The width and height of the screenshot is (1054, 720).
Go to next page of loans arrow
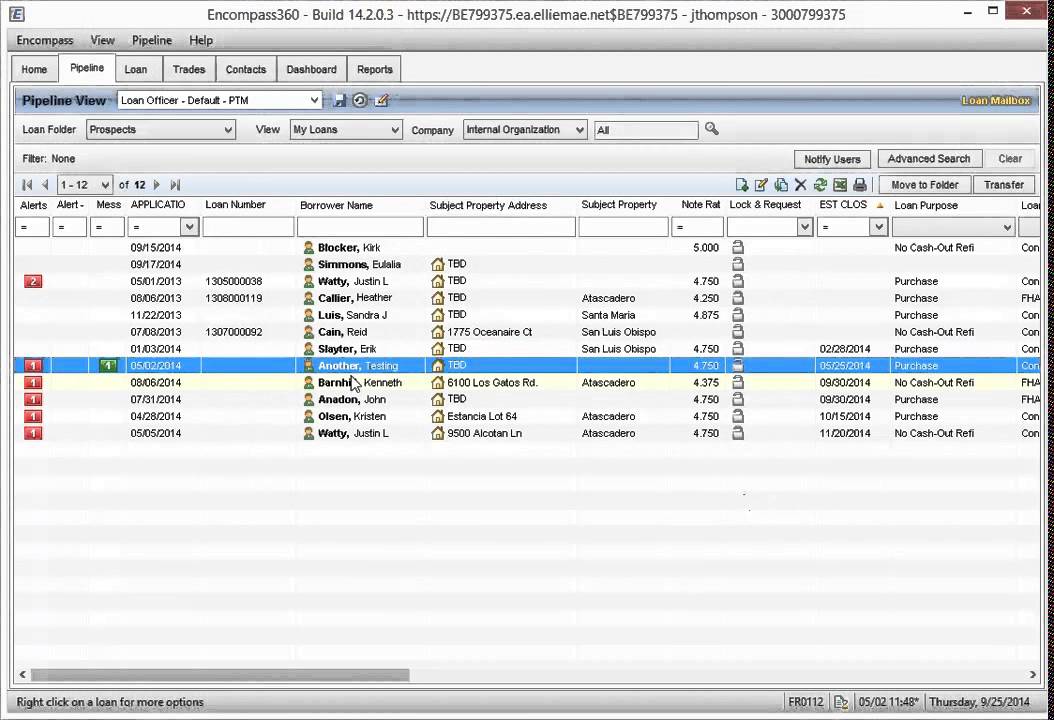[x=157, y=185]
